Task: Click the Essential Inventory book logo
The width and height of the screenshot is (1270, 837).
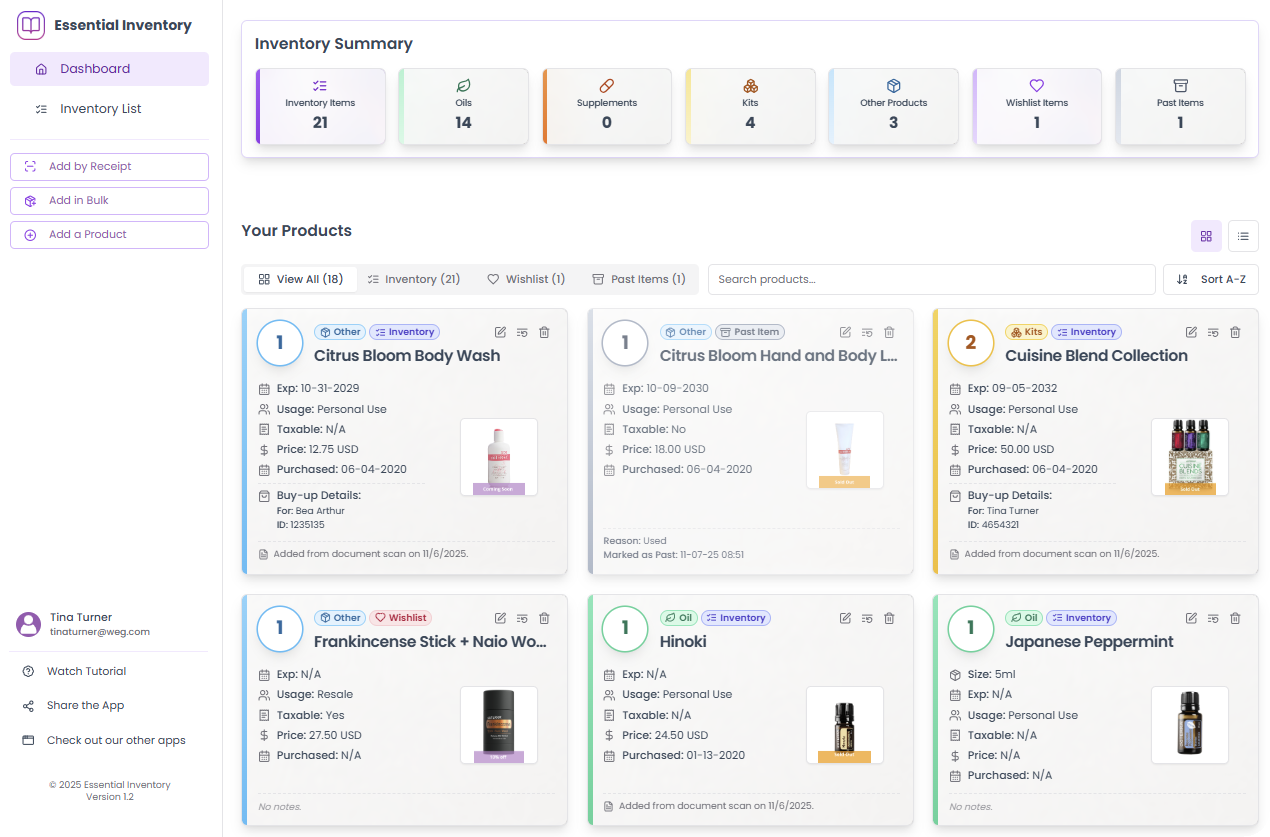Action: (31, 24)
